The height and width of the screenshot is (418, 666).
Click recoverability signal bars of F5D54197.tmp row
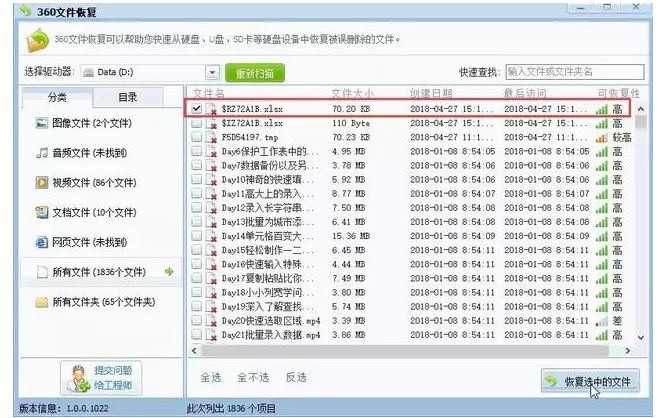[x=601, y=138]
